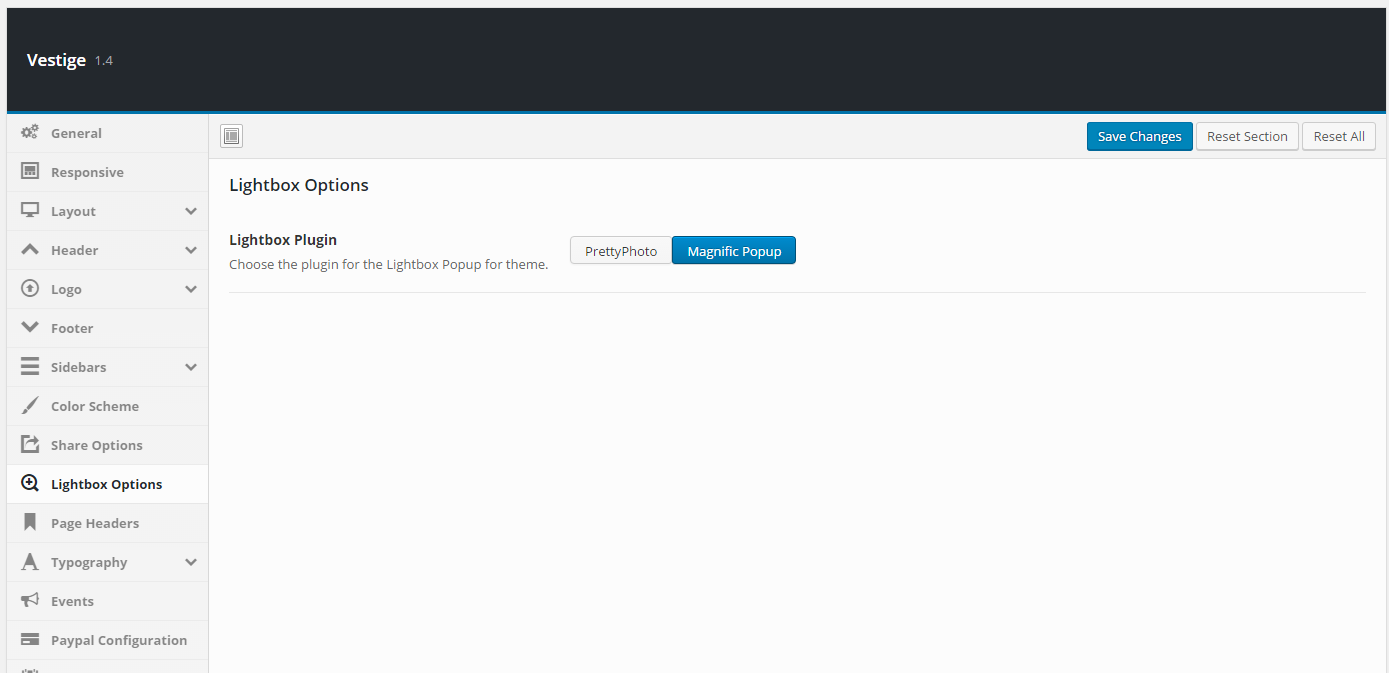Select the PrettyPhoto lightbox plugin

pyautogui.click(x=621, y=251)
